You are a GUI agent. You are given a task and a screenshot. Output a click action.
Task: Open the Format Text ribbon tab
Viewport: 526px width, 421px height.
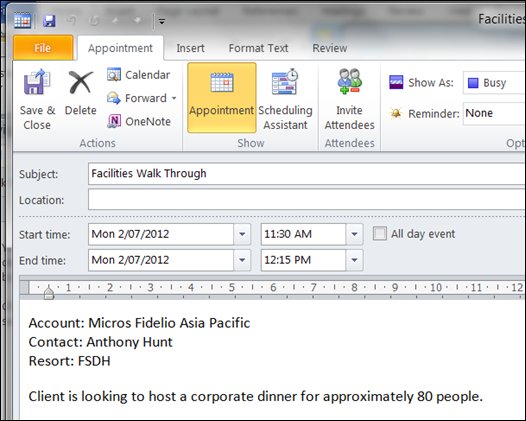coord(258,48)
